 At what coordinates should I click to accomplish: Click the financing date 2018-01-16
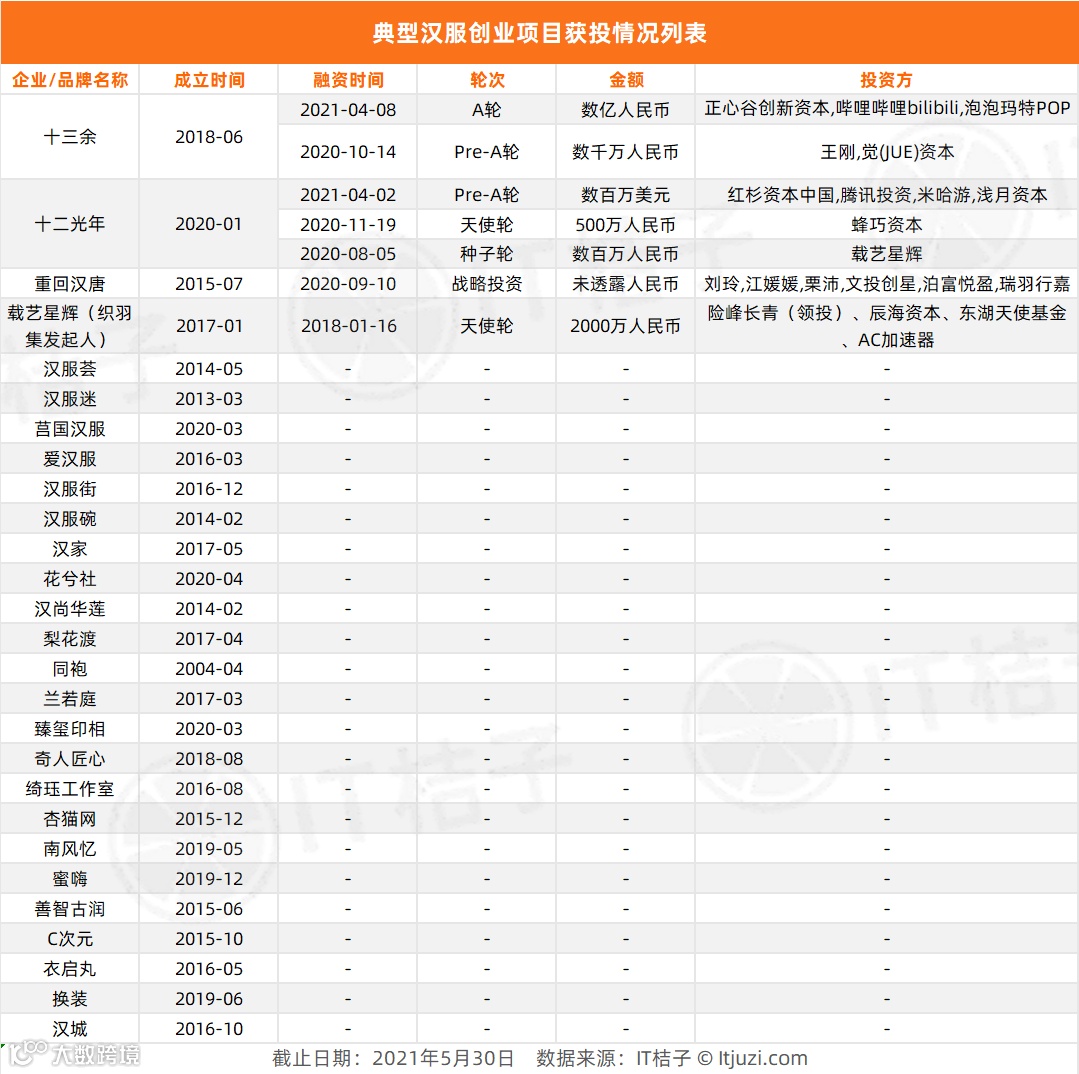(x=349, y=326)
